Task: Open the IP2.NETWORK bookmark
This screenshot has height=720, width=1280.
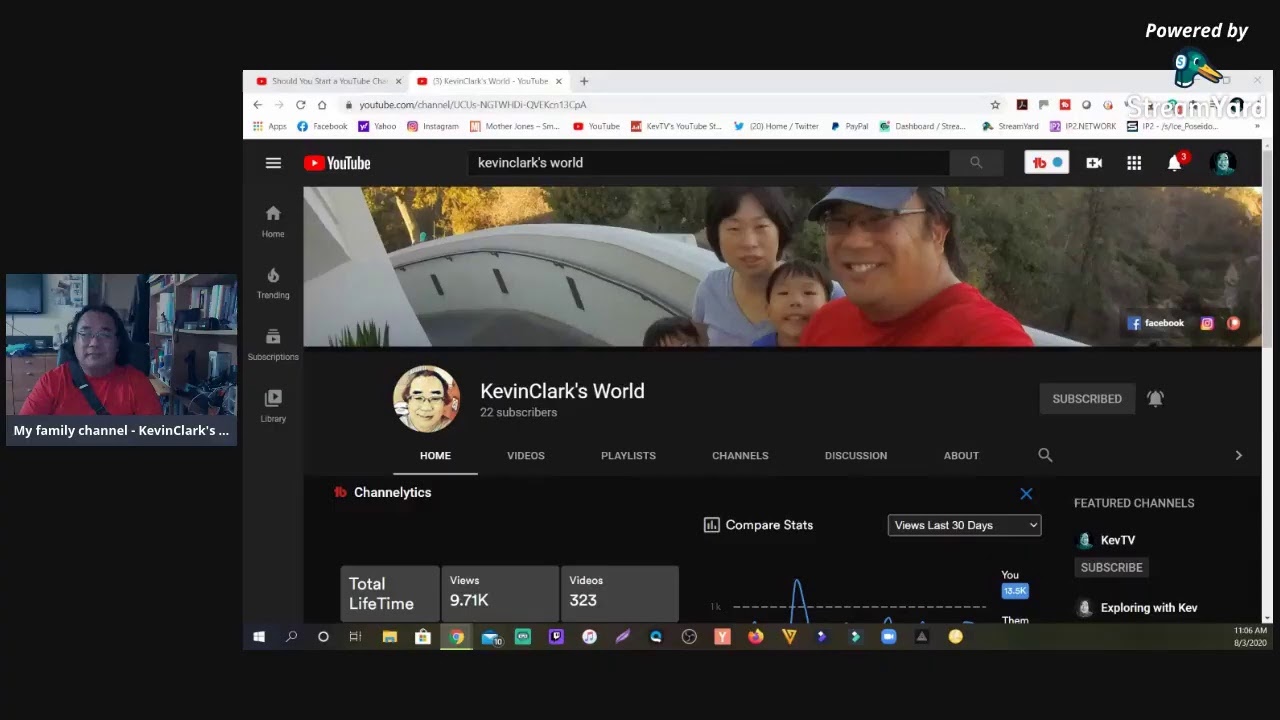Action: click(x=1082, y=126)
